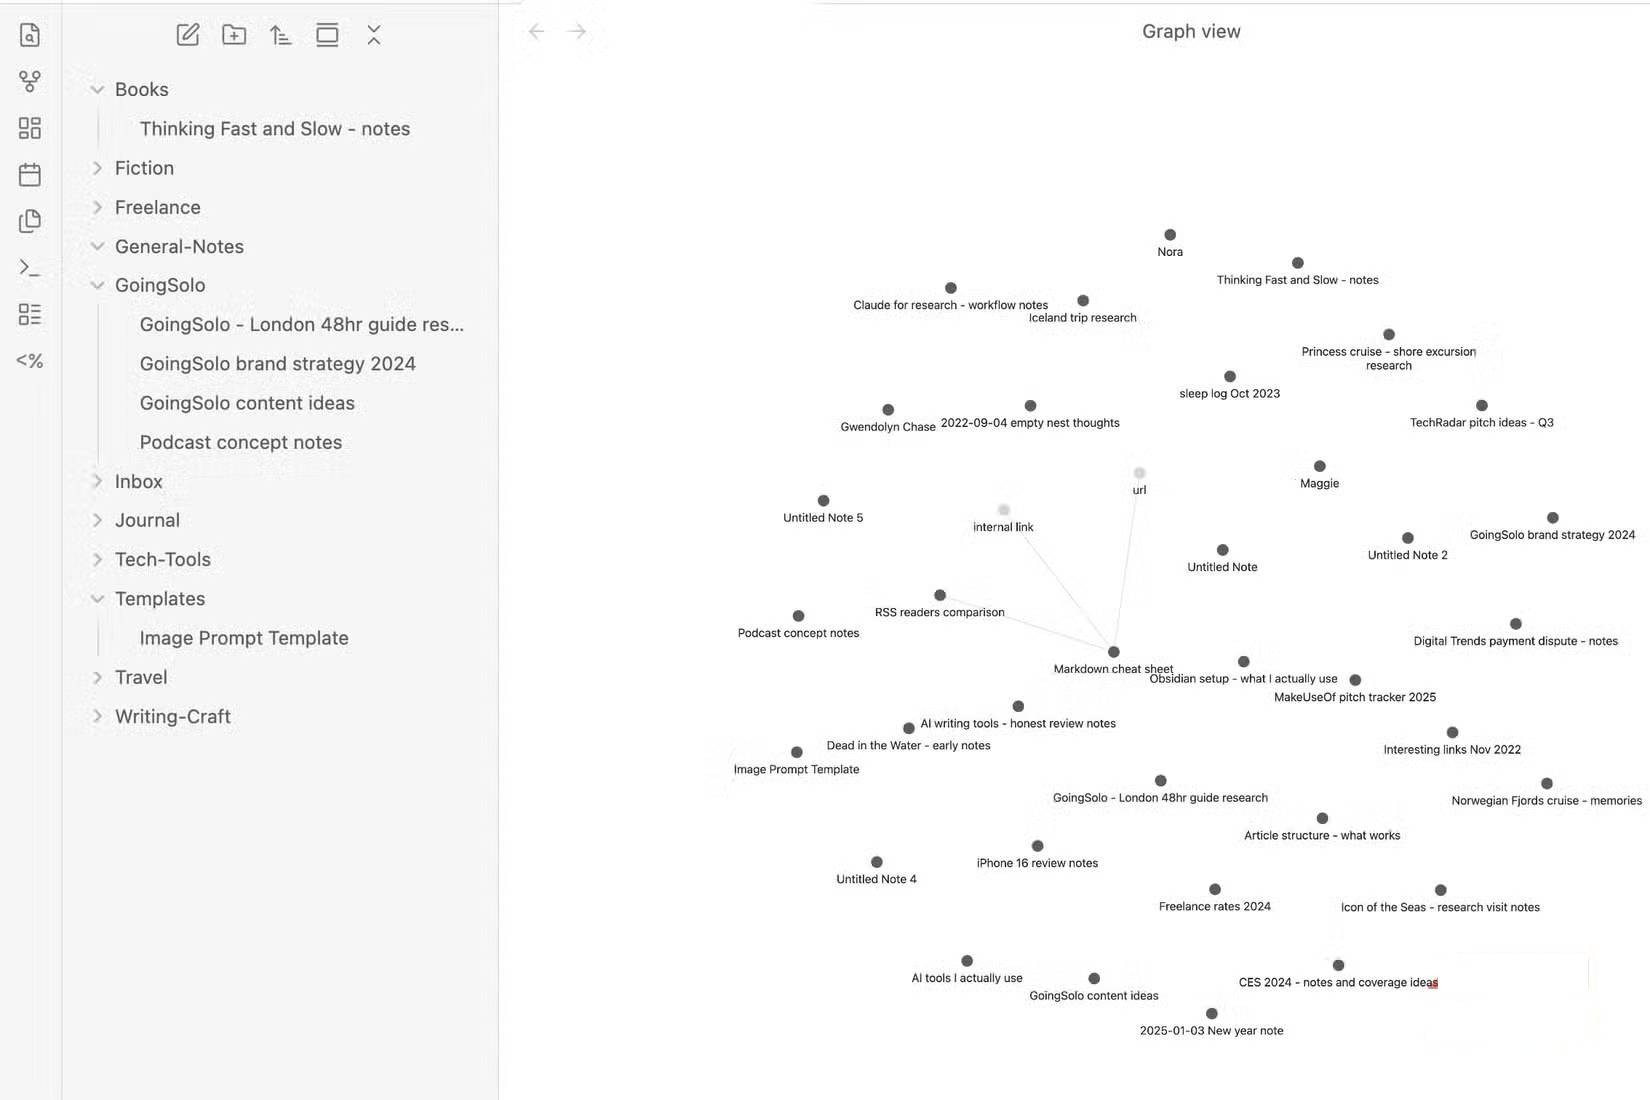Open the Templater code icon in left ribbon
Image resolution: width=1650 pixels, height=1100 pixels.
point(30,361)
